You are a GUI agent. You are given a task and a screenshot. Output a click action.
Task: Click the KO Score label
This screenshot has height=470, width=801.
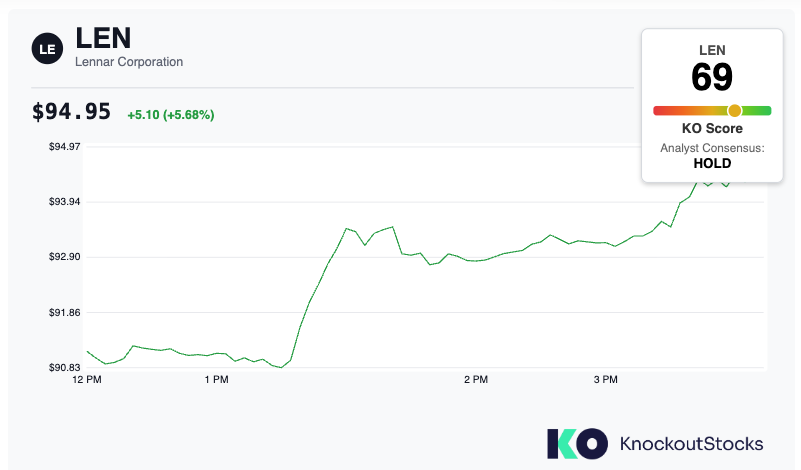pos(712,128)
